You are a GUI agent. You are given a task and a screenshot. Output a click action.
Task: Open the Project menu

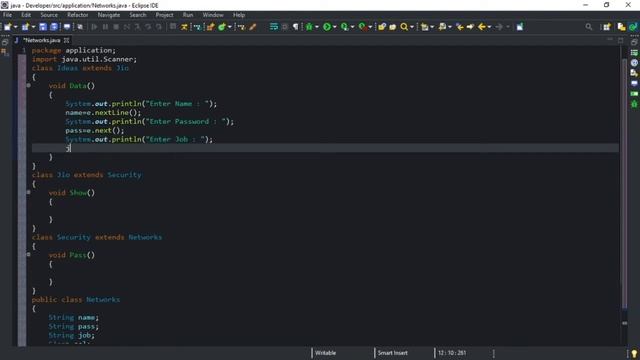pyautogui.click(x=164, y=15)
